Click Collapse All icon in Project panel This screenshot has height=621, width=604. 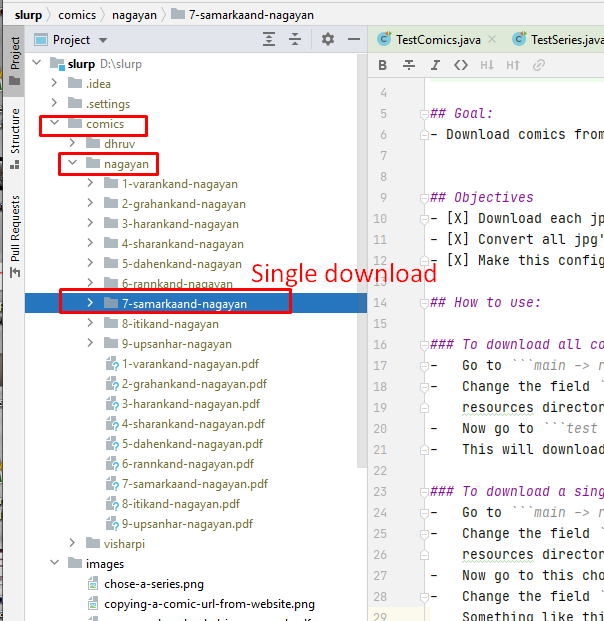pos(295,39)
